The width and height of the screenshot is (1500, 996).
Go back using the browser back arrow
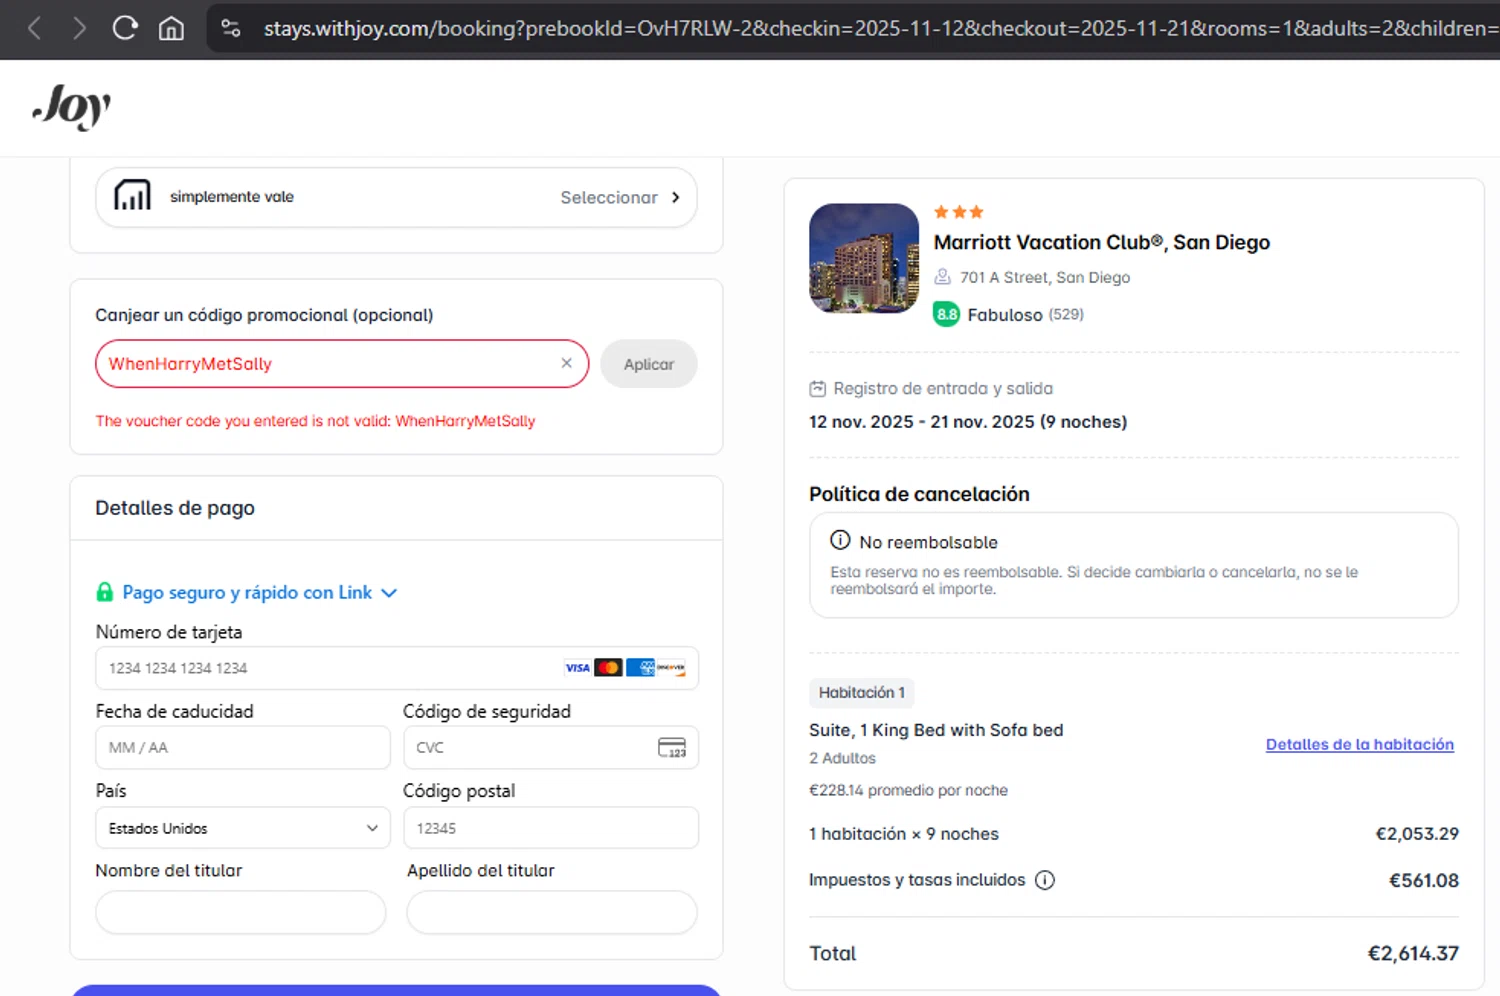(34, 28)
